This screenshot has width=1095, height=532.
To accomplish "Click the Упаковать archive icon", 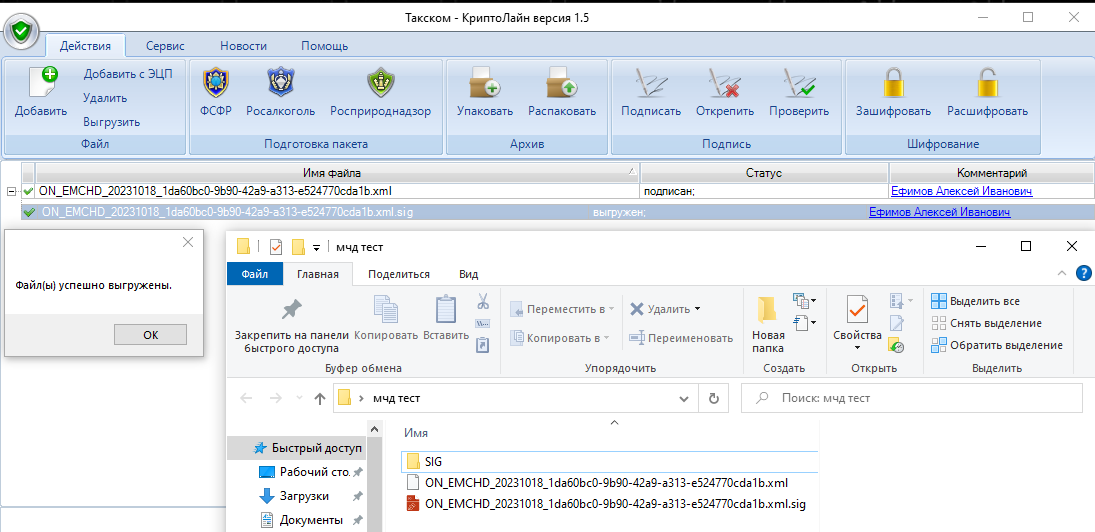I will tap(485, 82).
